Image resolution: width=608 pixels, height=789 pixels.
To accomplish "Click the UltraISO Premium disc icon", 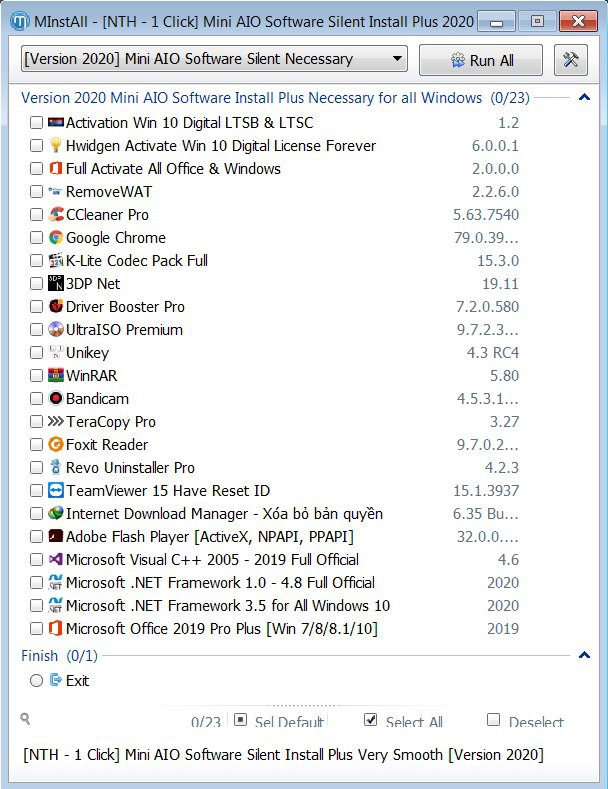I will pos(55,330).
